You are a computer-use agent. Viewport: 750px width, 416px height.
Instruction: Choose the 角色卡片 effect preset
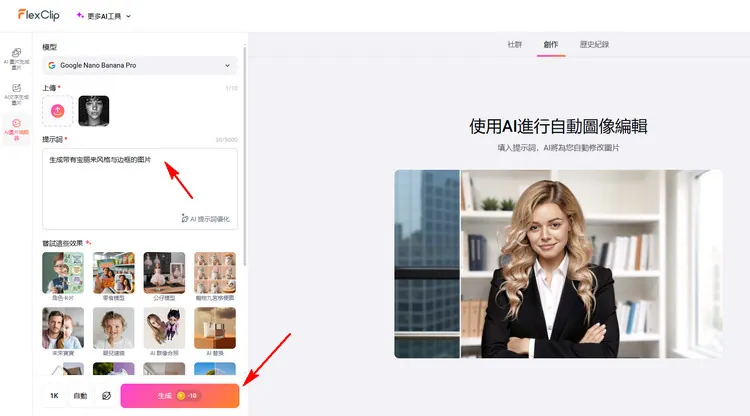pyautogui.click(x=63, y=273)
